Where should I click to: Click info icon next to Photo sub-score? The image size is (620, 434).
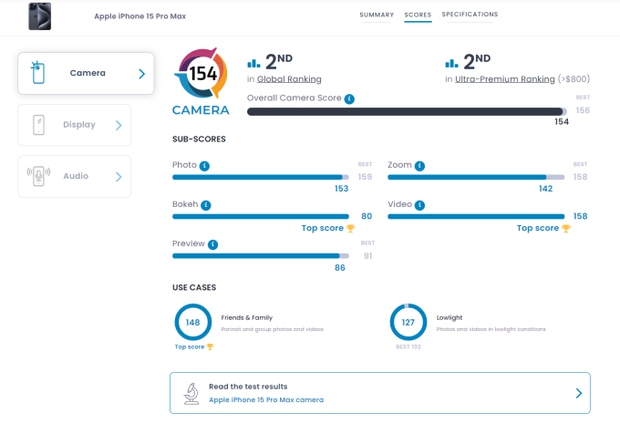click(x=204, y=166)
